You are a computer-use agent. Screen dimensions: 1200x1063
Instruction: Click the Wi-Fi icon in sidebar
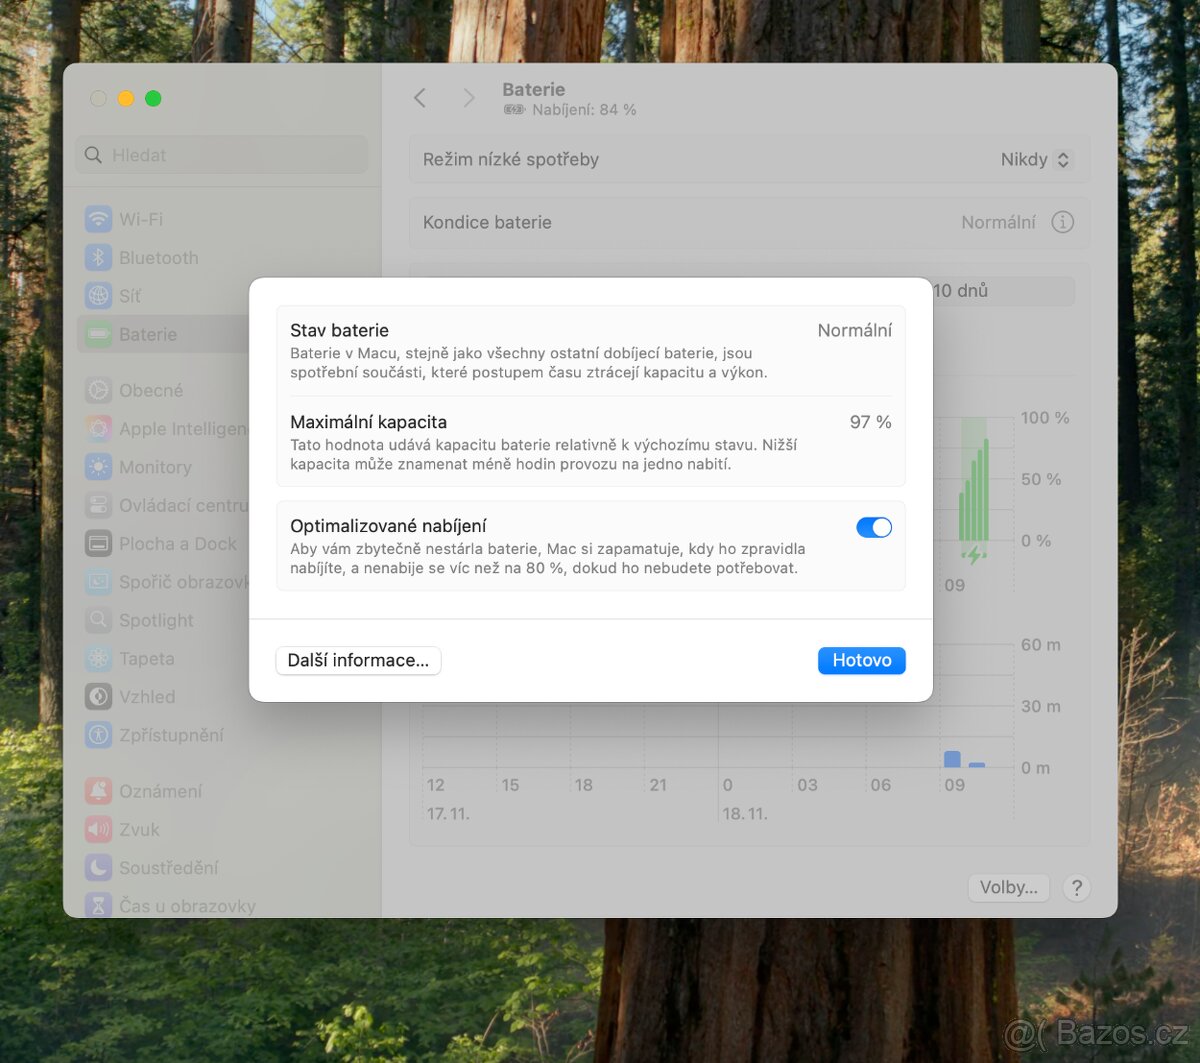[98, 219]
